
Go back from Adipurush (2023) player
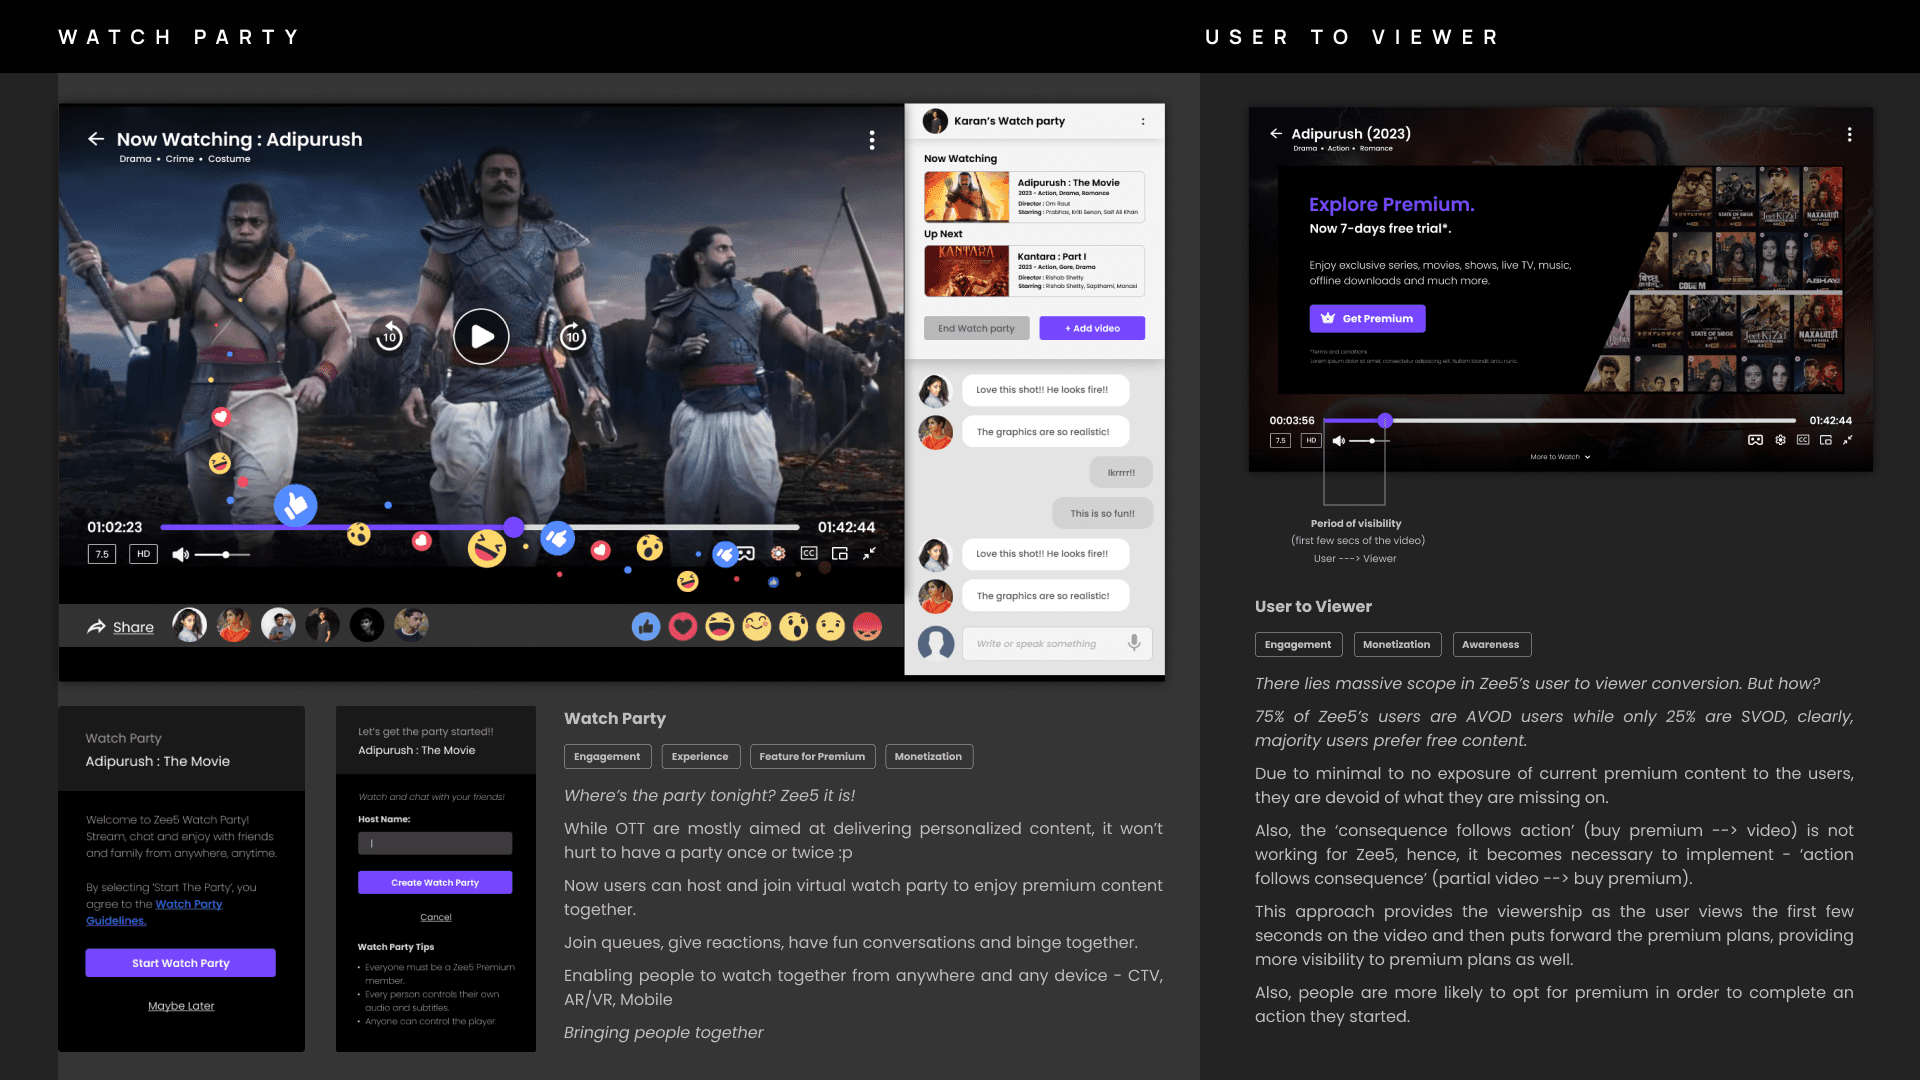(x=1276, y=133)
